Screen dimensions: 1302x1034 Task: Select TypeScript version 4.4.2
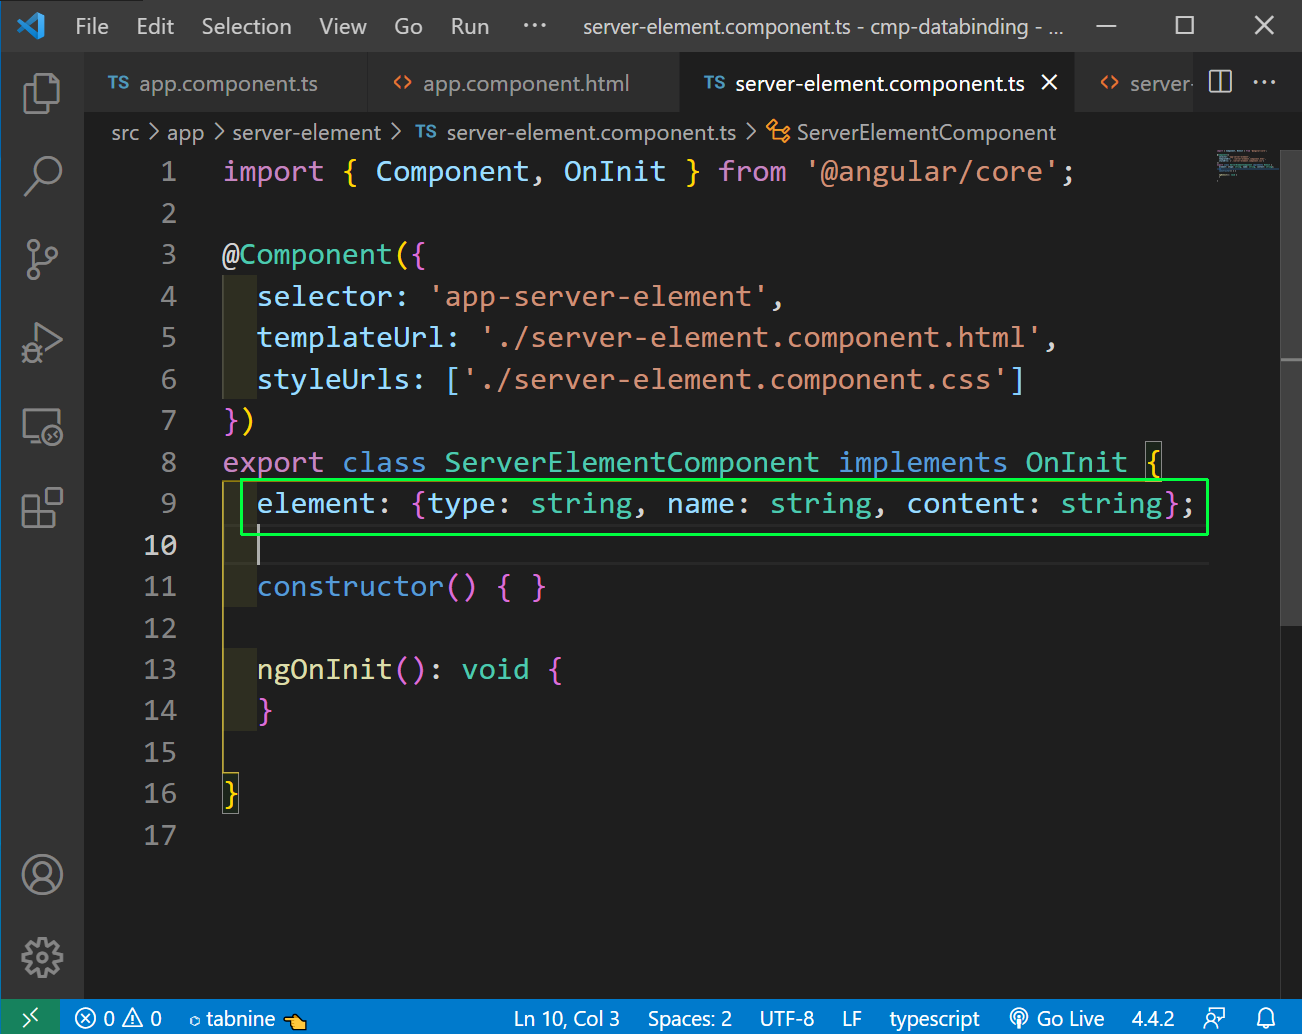point(1153,1018)
